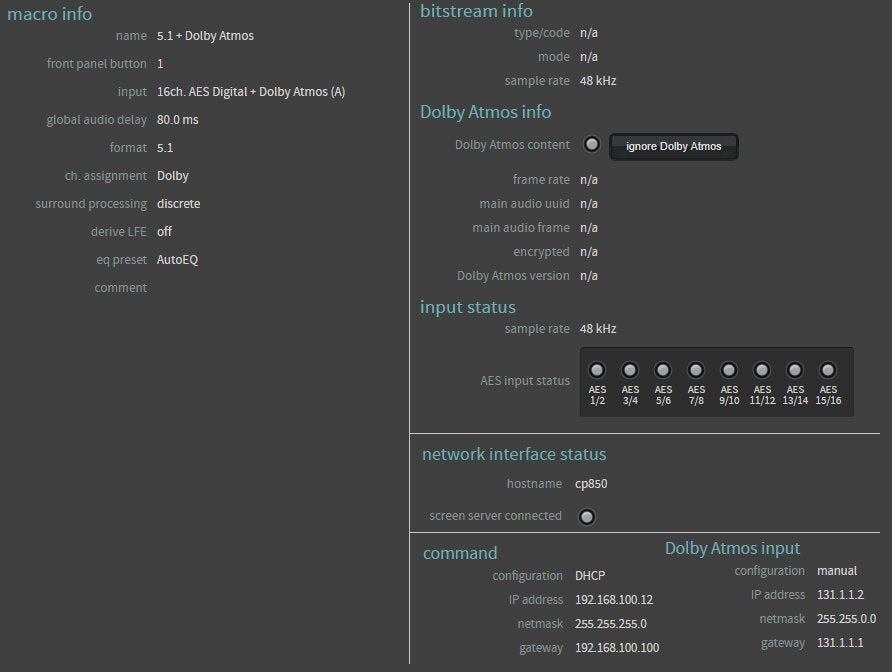The height and width of the screenshot is (672, 892).
Task: Click the 'bitstream info' section heading
Action: coord(476,11)
